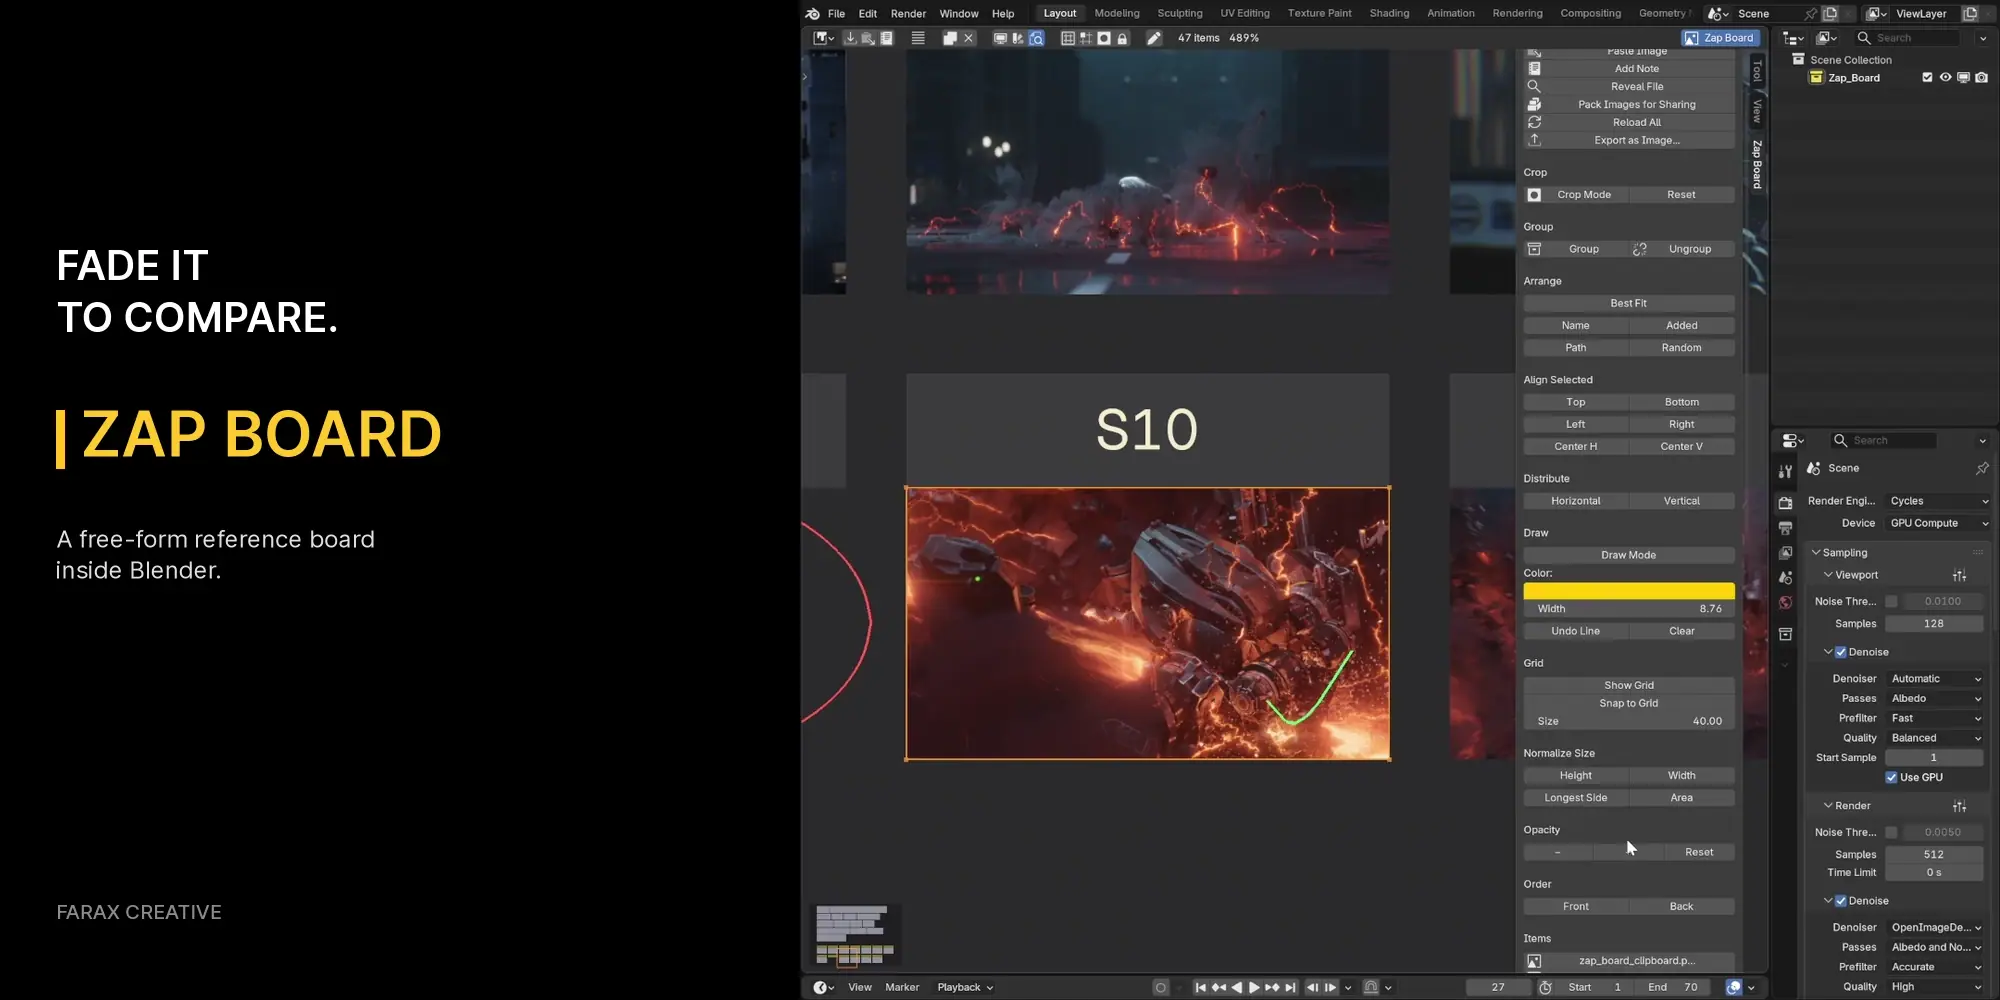This screenshot has width=2000, height=1000.
Task: Click the Draw Mode button
Action: 1629,555
